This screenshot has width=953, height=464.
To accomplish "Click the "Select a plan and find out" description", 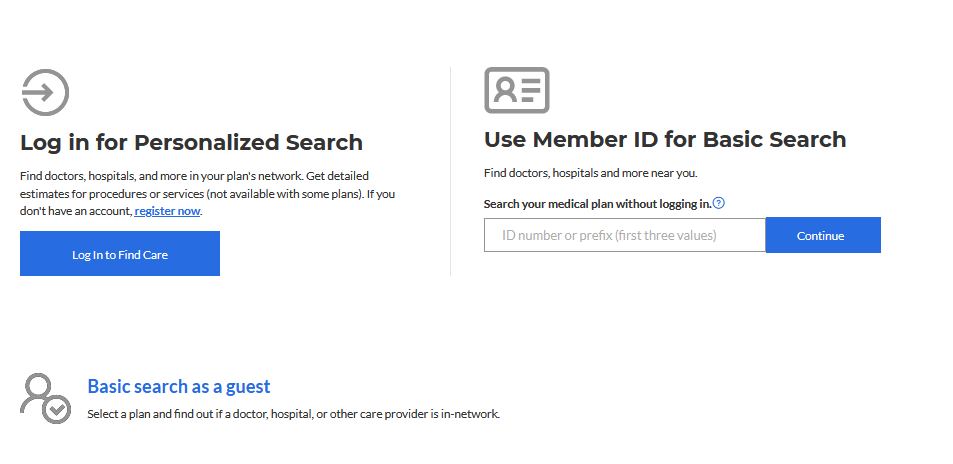I will point(293,413).
